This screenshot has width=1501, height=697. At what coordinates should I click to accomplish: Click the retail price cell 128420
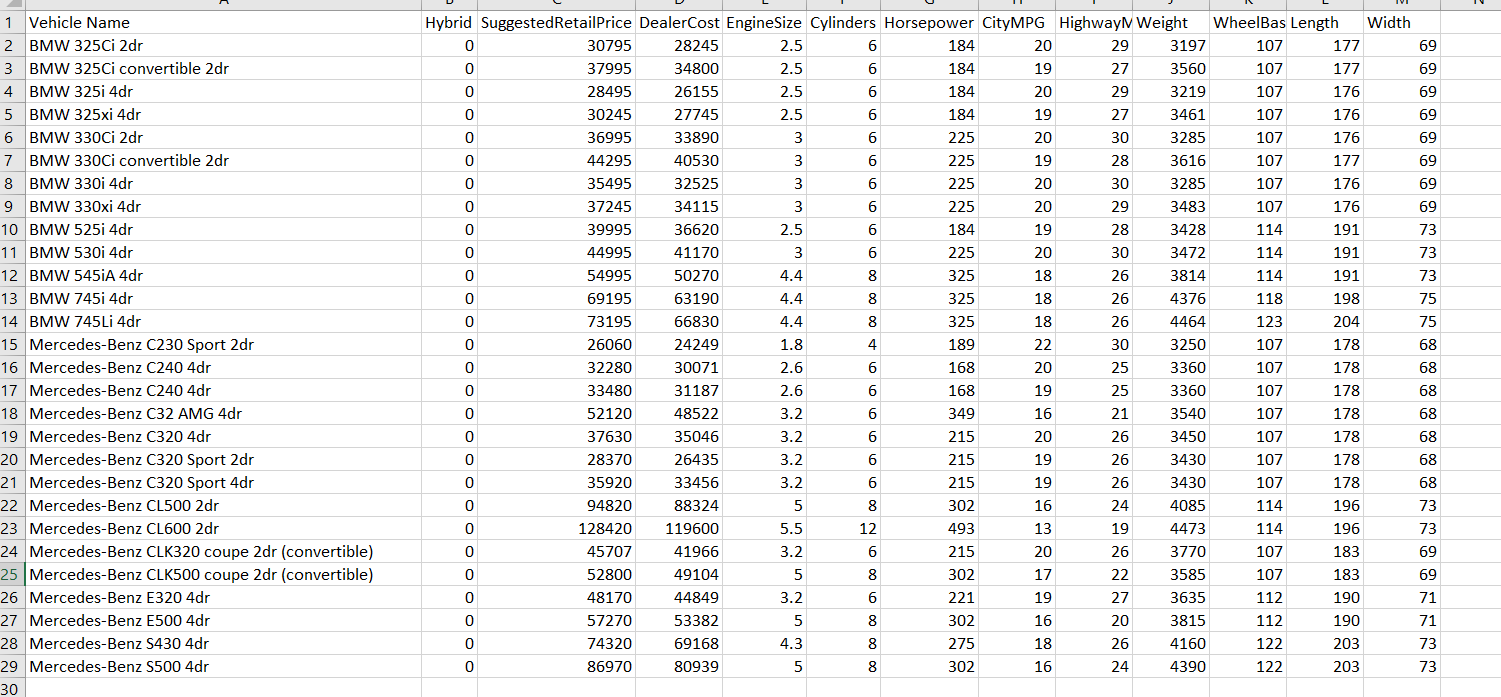pyautogui.click(x=556, y=528)
